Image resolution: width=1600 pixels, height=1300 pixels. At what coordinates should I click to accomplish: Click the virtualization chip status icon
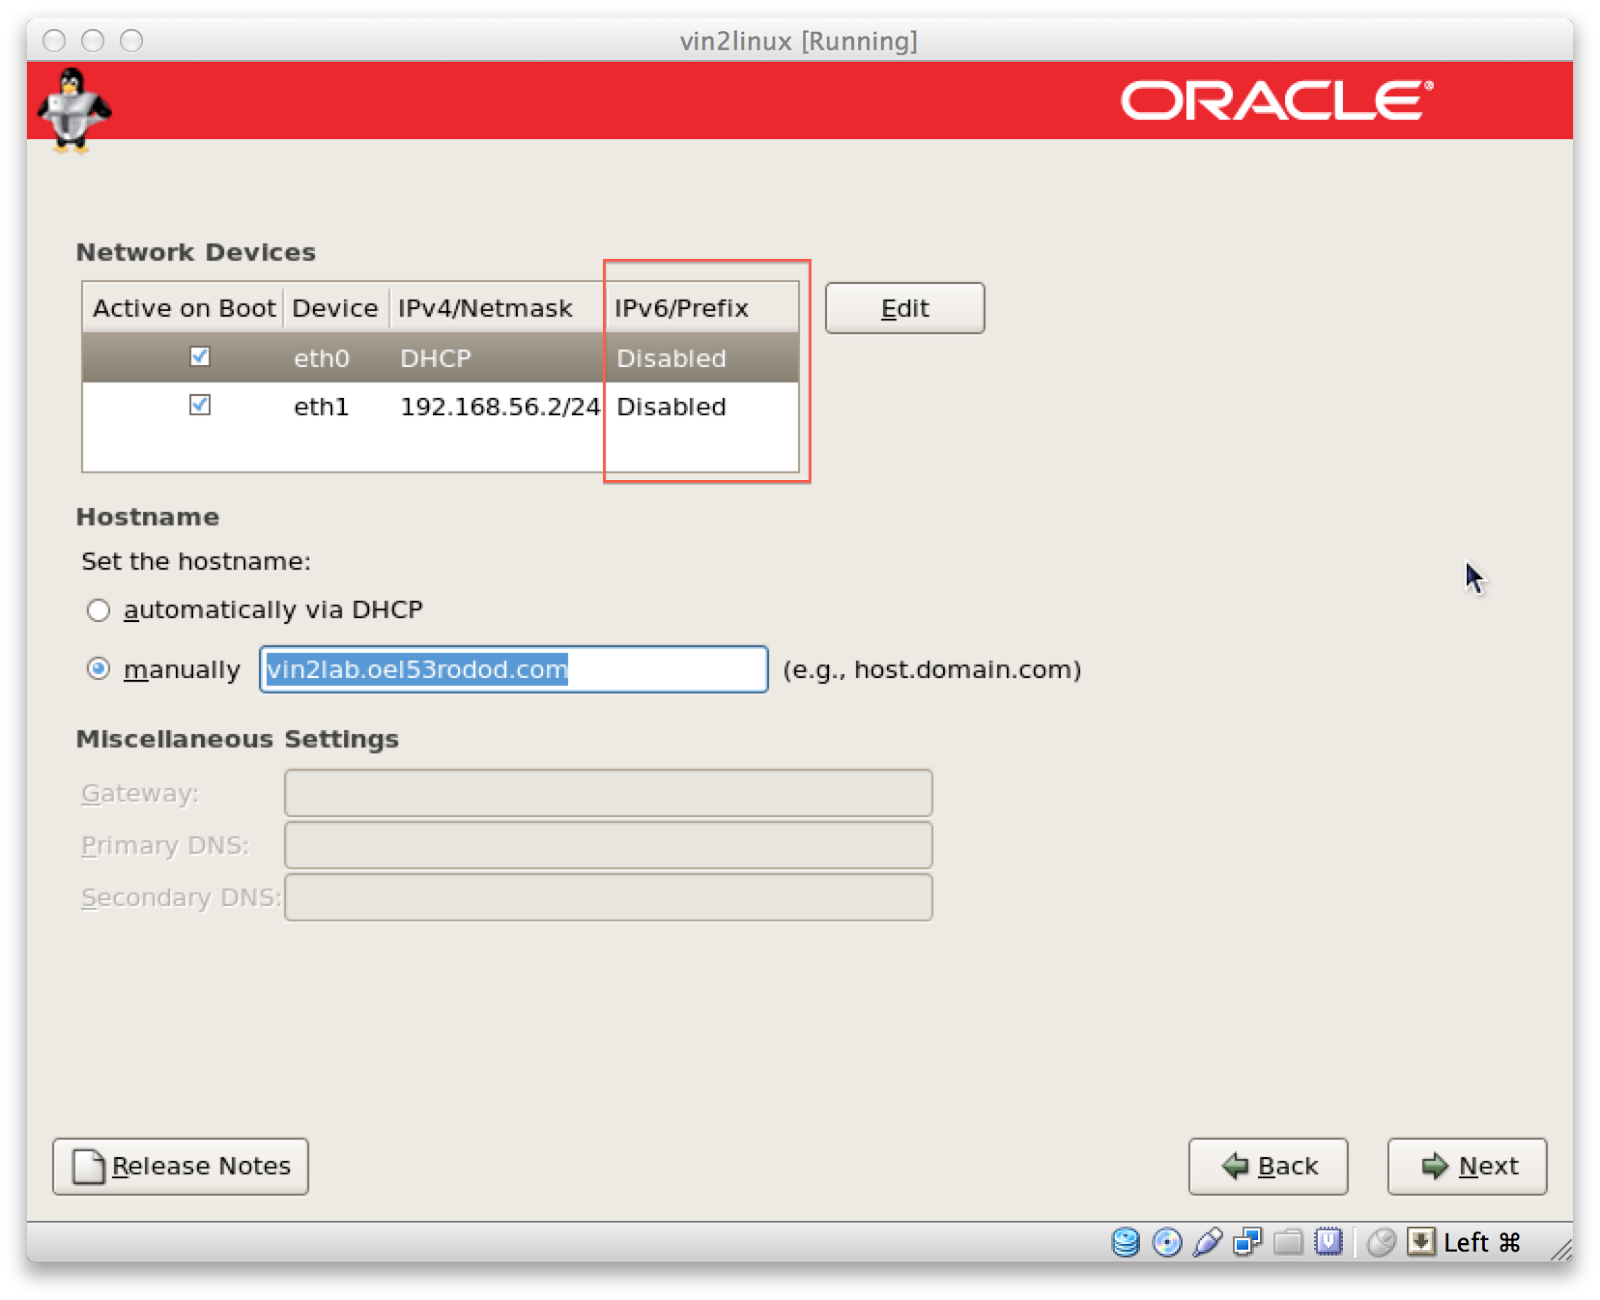click(x=1328, y=1242)
